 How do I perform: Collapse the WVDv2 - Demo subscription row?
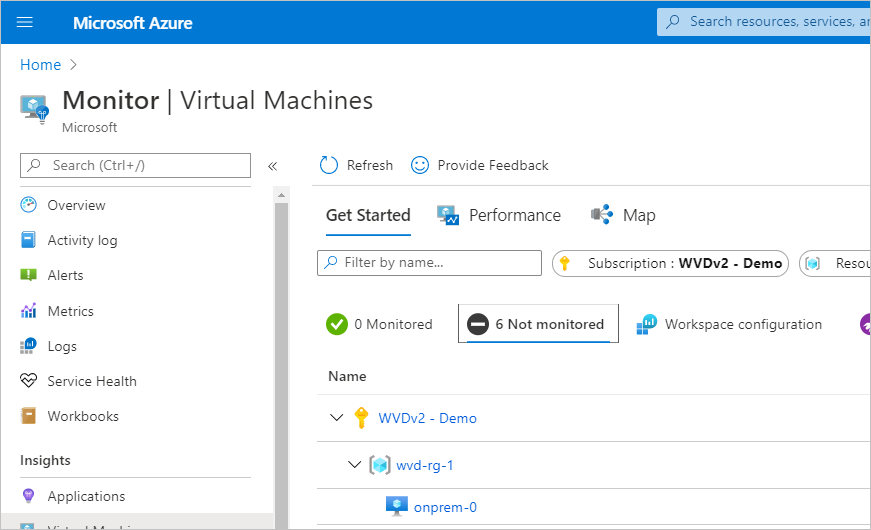point(336,417)
